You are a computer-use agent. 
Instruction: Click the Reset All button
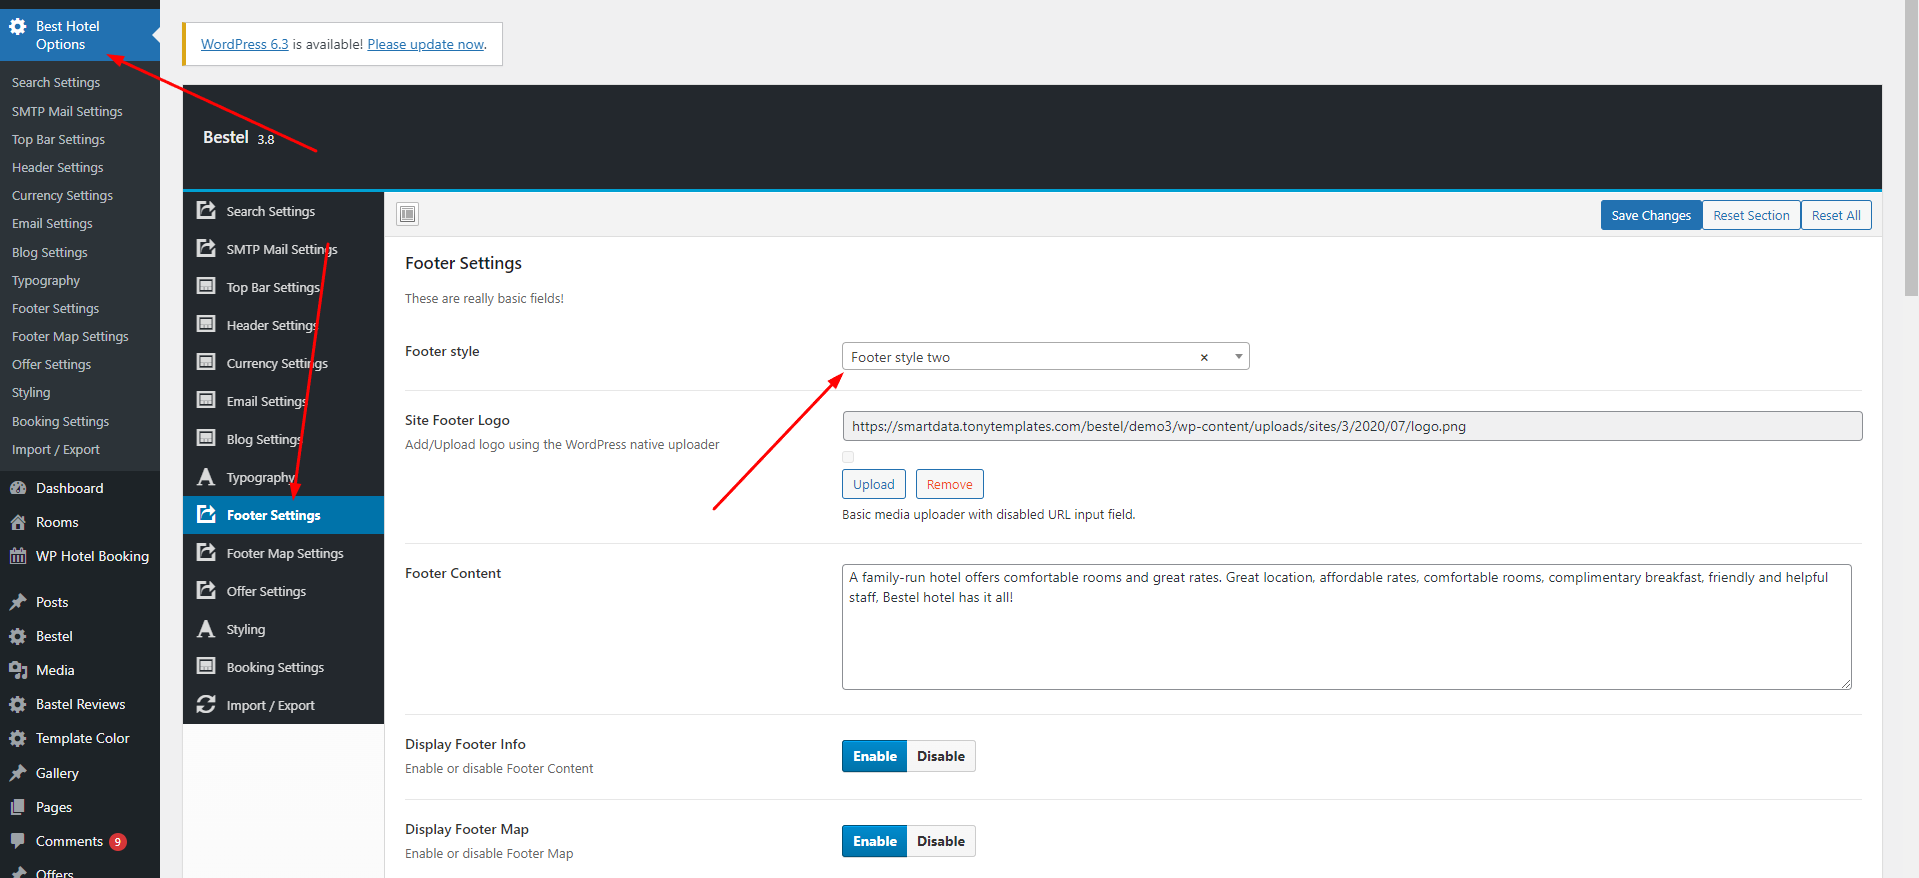[1836, 215]
